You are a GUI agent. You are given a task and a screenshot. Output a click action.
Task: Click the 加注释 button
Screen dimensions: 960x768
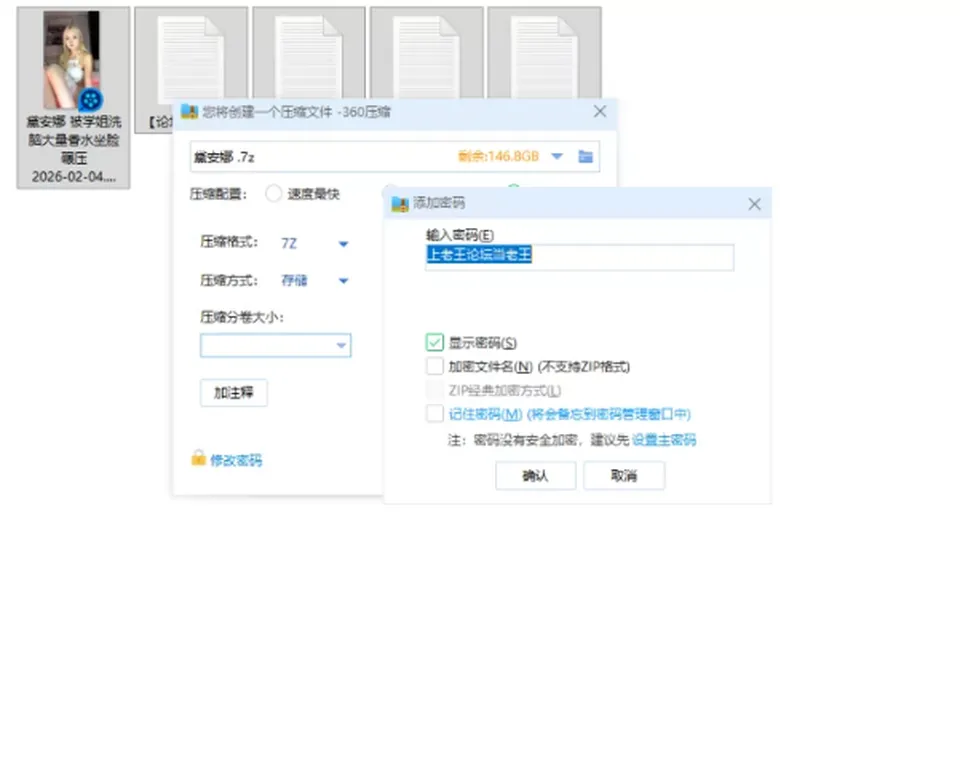(x=234, y=393)
